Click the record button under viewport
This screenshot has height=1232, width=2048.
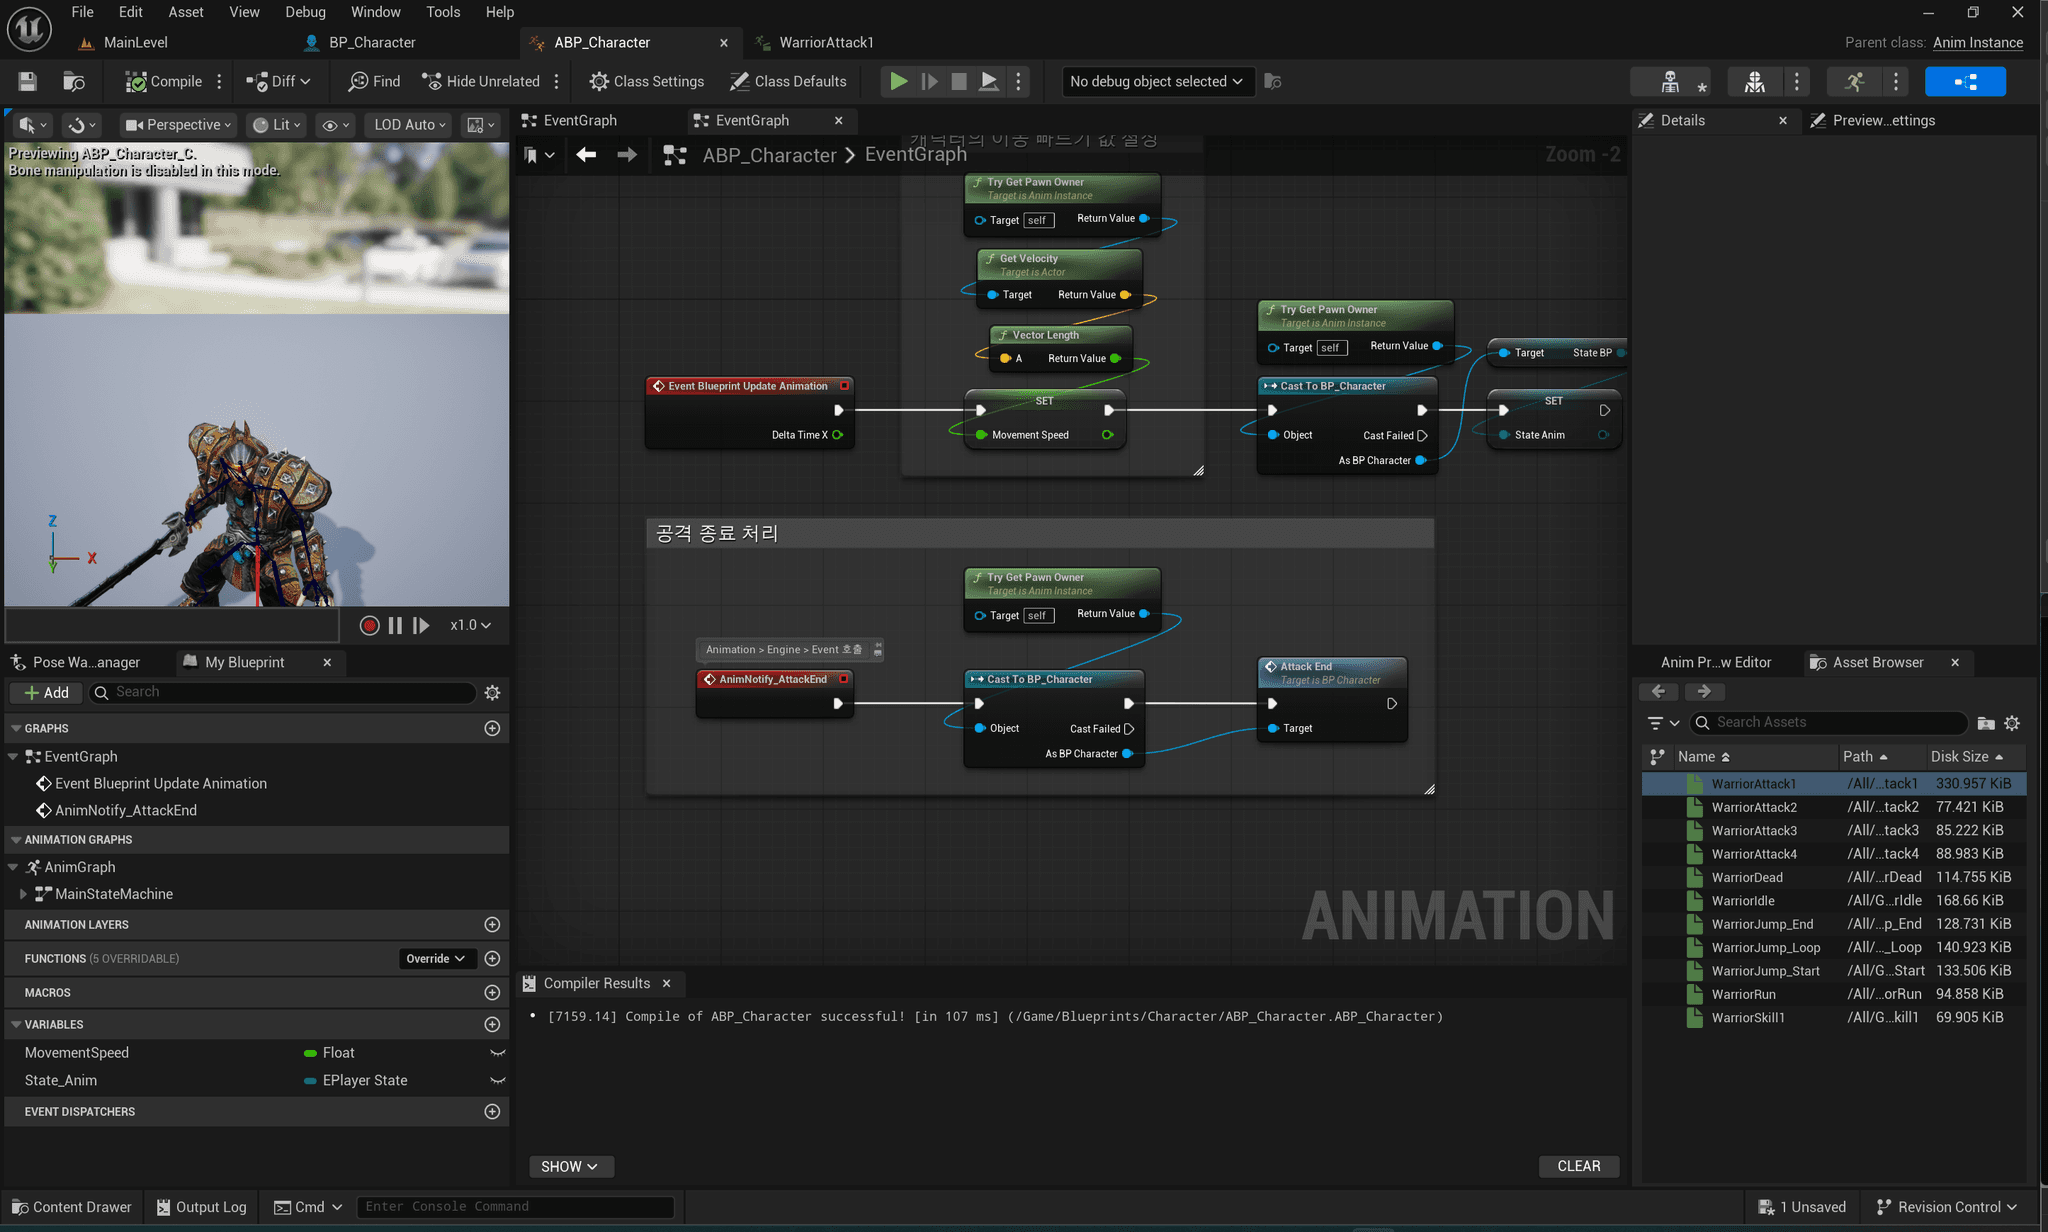369,626
